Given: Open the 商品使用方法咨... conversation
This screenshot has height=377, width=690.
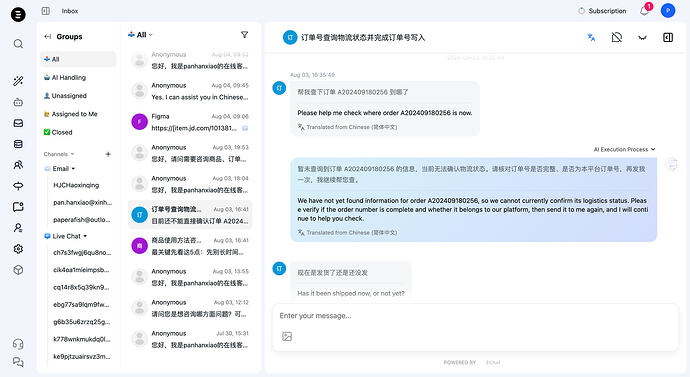Looking at the screenshot, I should 190,246.
